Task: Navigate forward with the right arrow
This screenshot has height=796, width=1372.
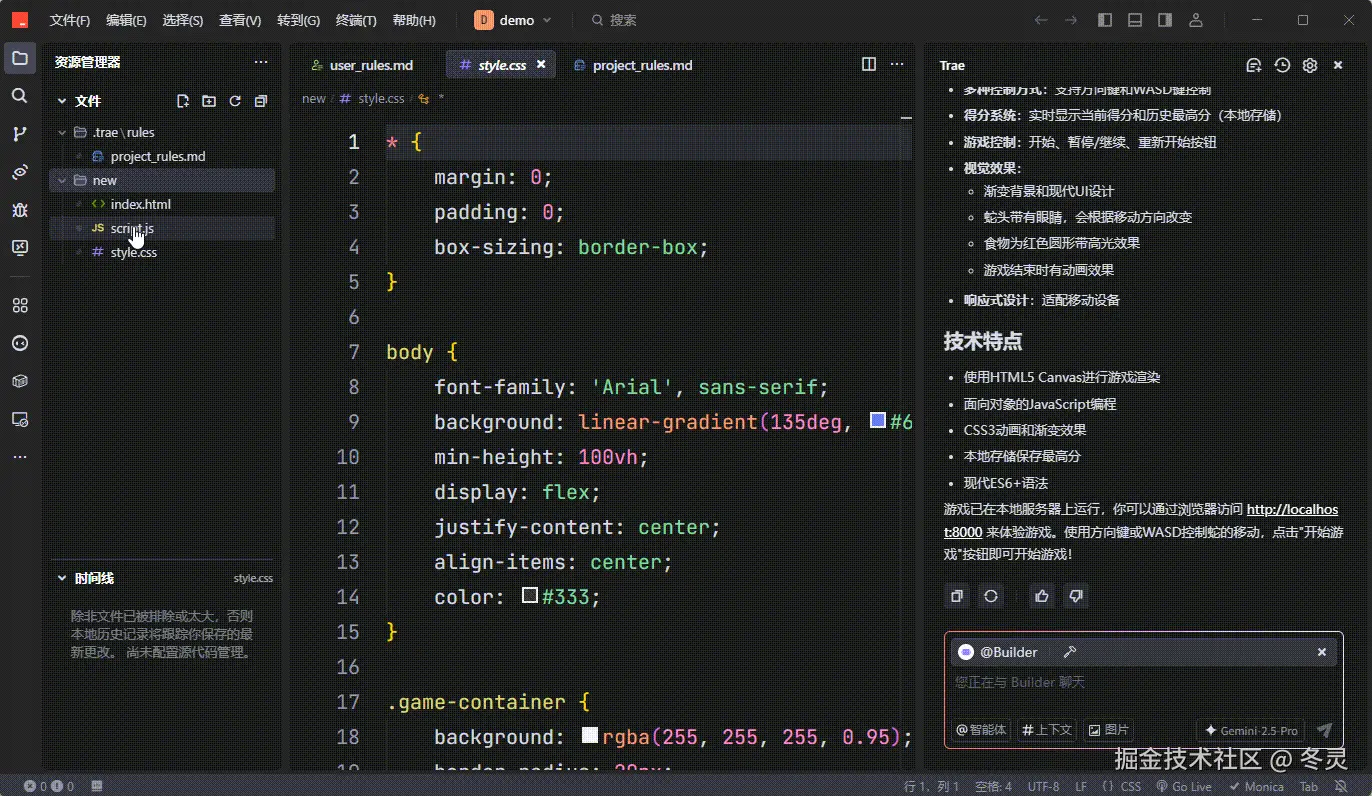Action: (1071, 20)
